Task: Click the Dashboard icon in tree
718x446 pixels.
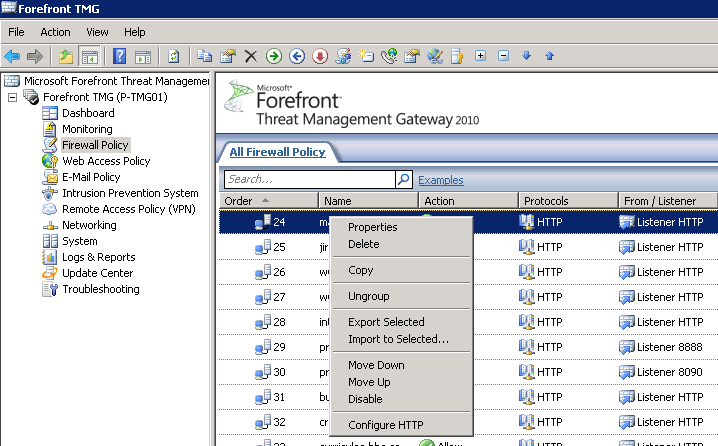Action: (49, 113)
